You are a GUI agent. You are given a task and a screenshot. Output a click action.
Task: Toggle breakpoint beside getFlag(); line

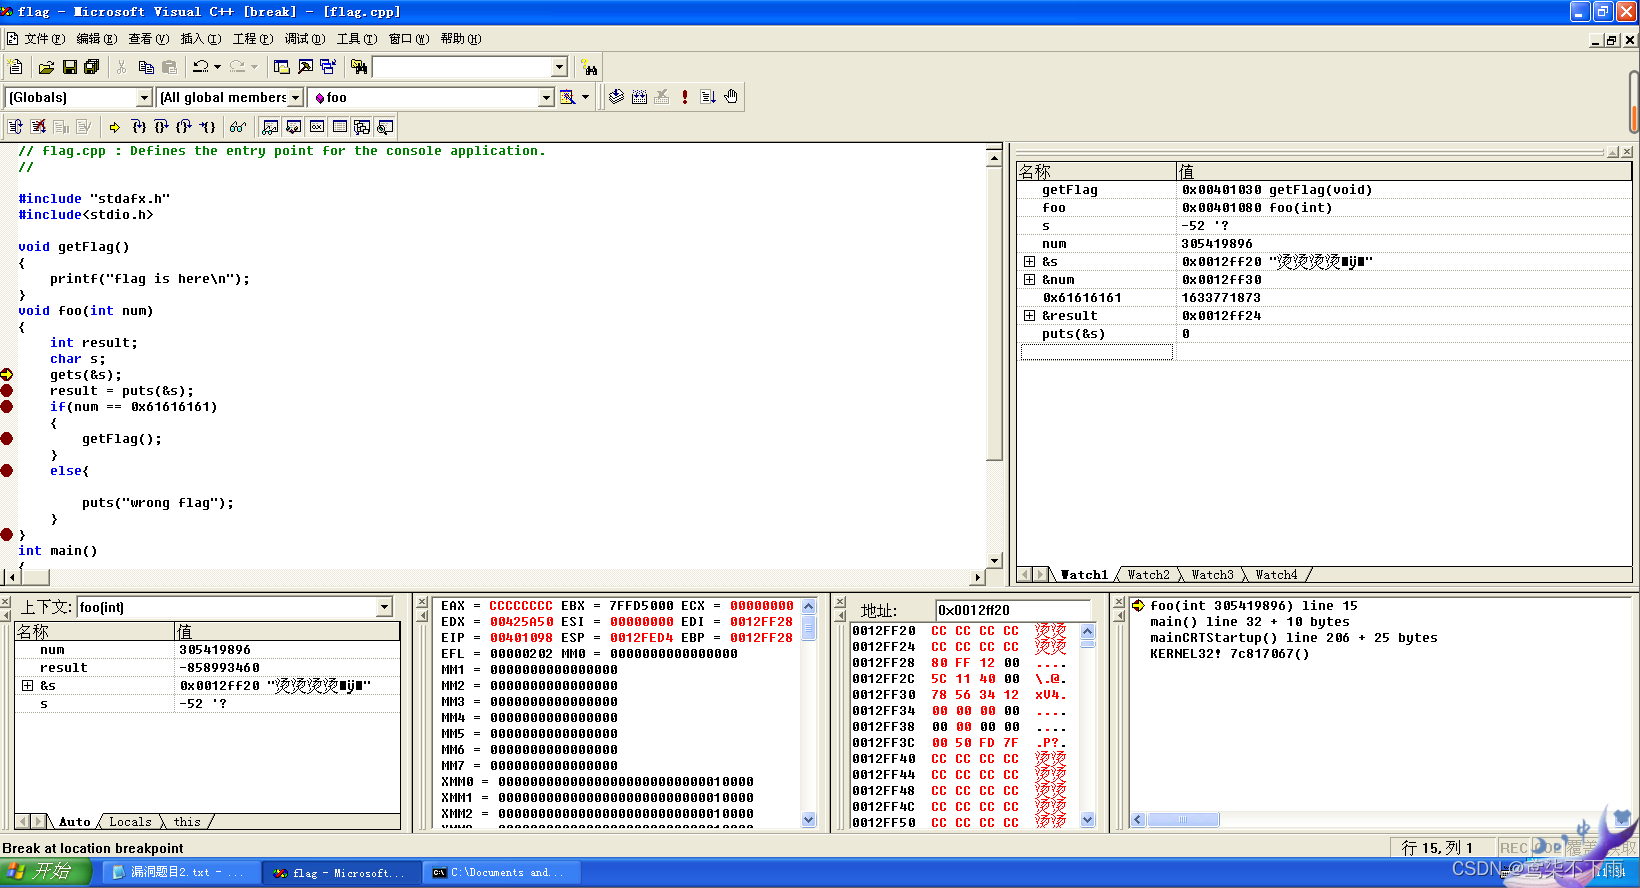(x=7, y=439)
